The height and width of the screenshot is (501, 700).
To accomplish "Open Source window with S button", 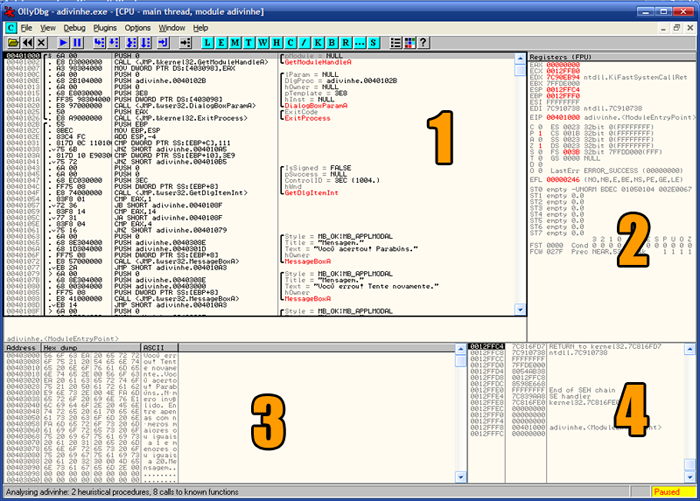I will pos(373,43).
